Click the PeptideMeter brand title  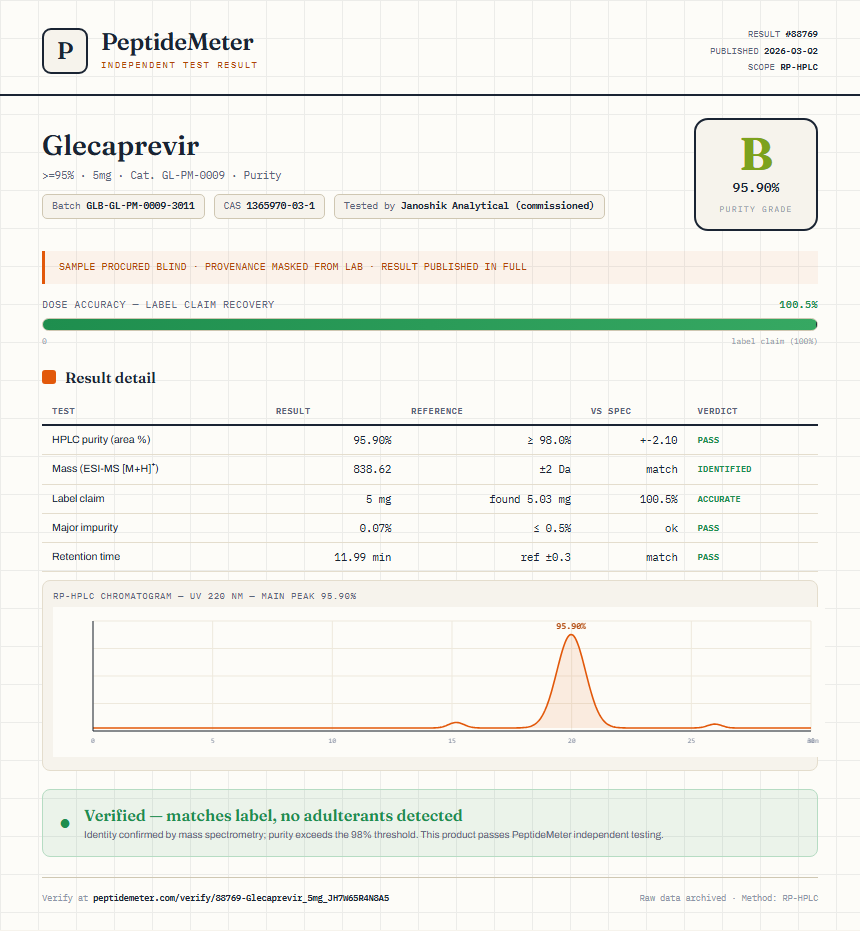[178, 43]
